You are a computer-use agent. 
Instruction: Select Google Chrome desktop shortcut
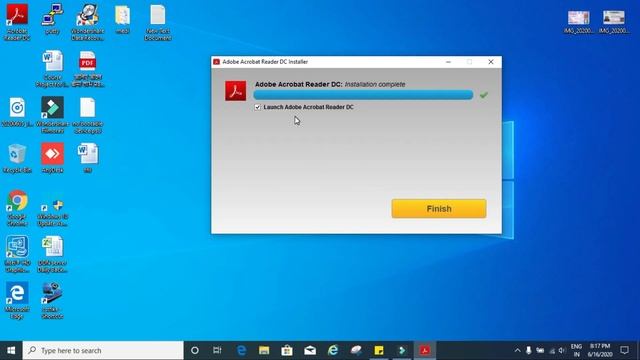click(17, 208)
